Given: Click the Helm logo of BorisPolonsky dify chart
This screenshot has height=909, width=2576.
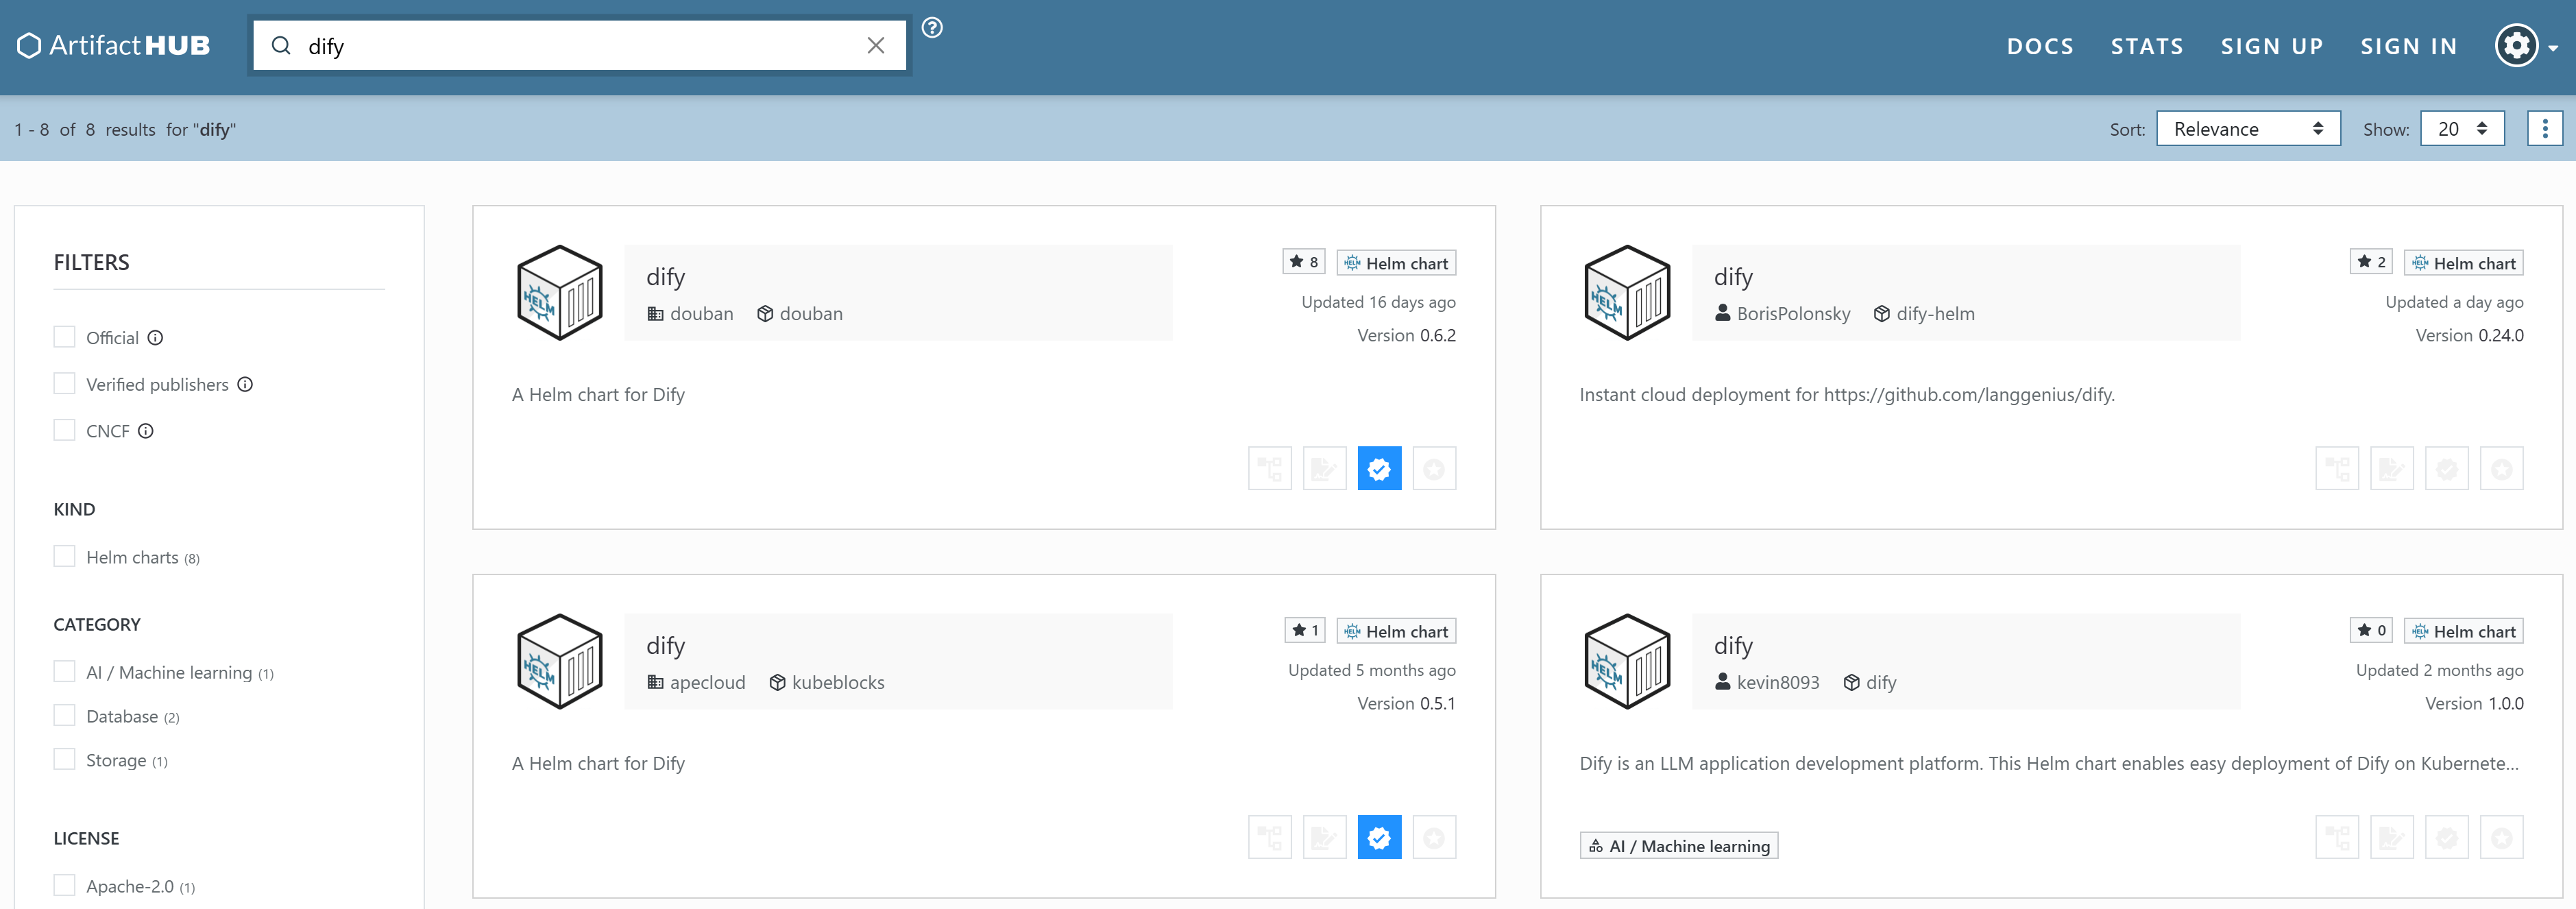Looking at the screenshot, I should [x=1627, y=293].
